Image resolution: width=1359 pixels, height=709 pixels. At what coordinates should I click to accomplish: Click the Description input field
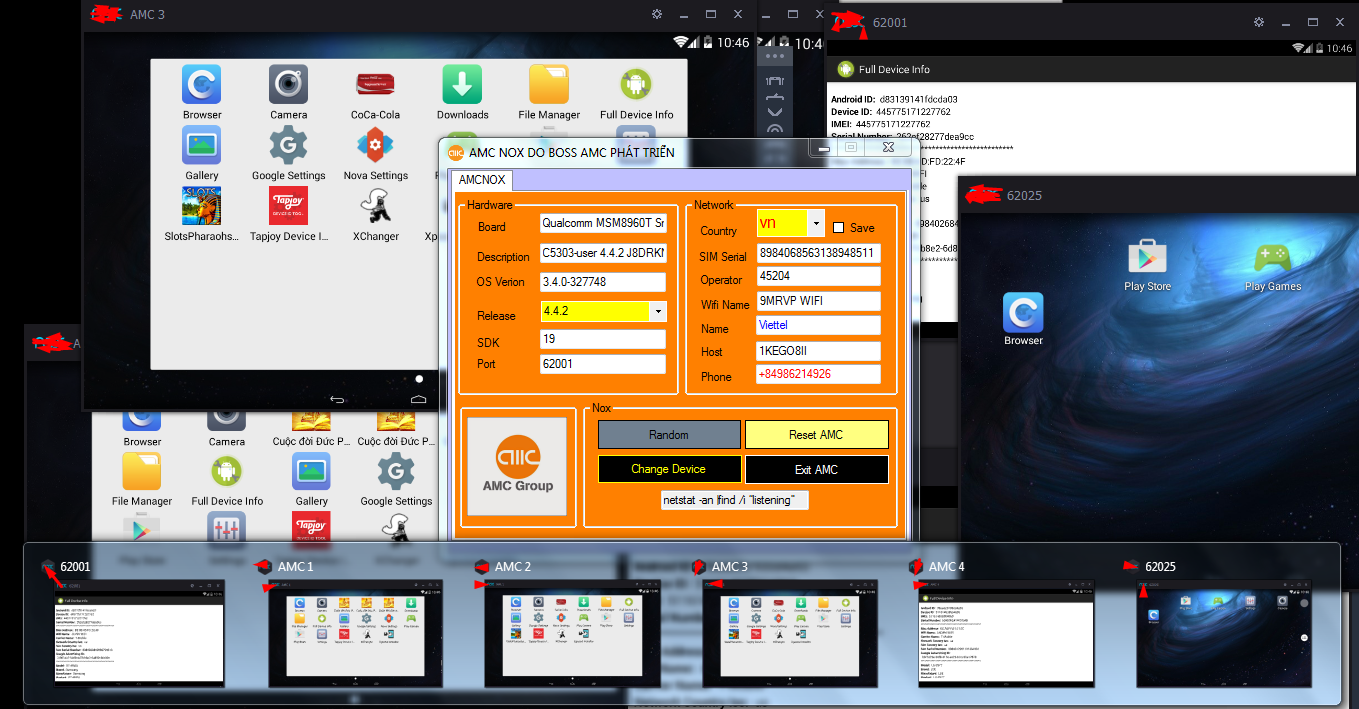click(603, 253)
